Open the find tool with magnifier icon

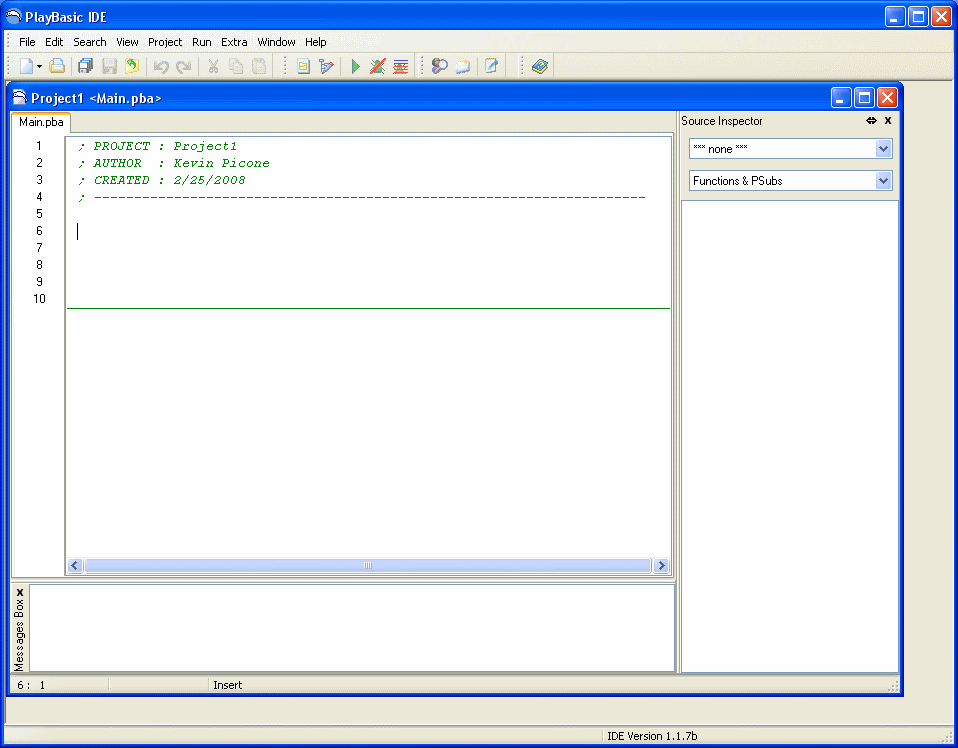coord(439,66)
